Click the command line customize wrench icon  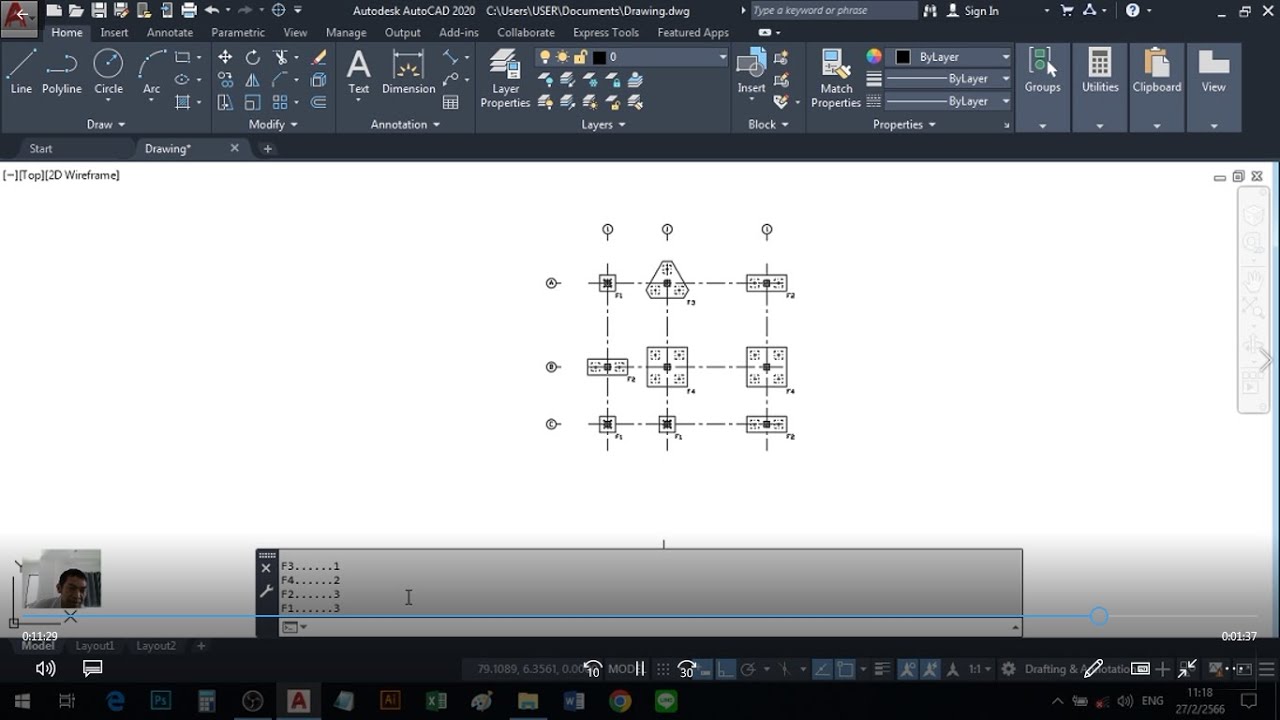pyautogui.click(x=266, y=592)
